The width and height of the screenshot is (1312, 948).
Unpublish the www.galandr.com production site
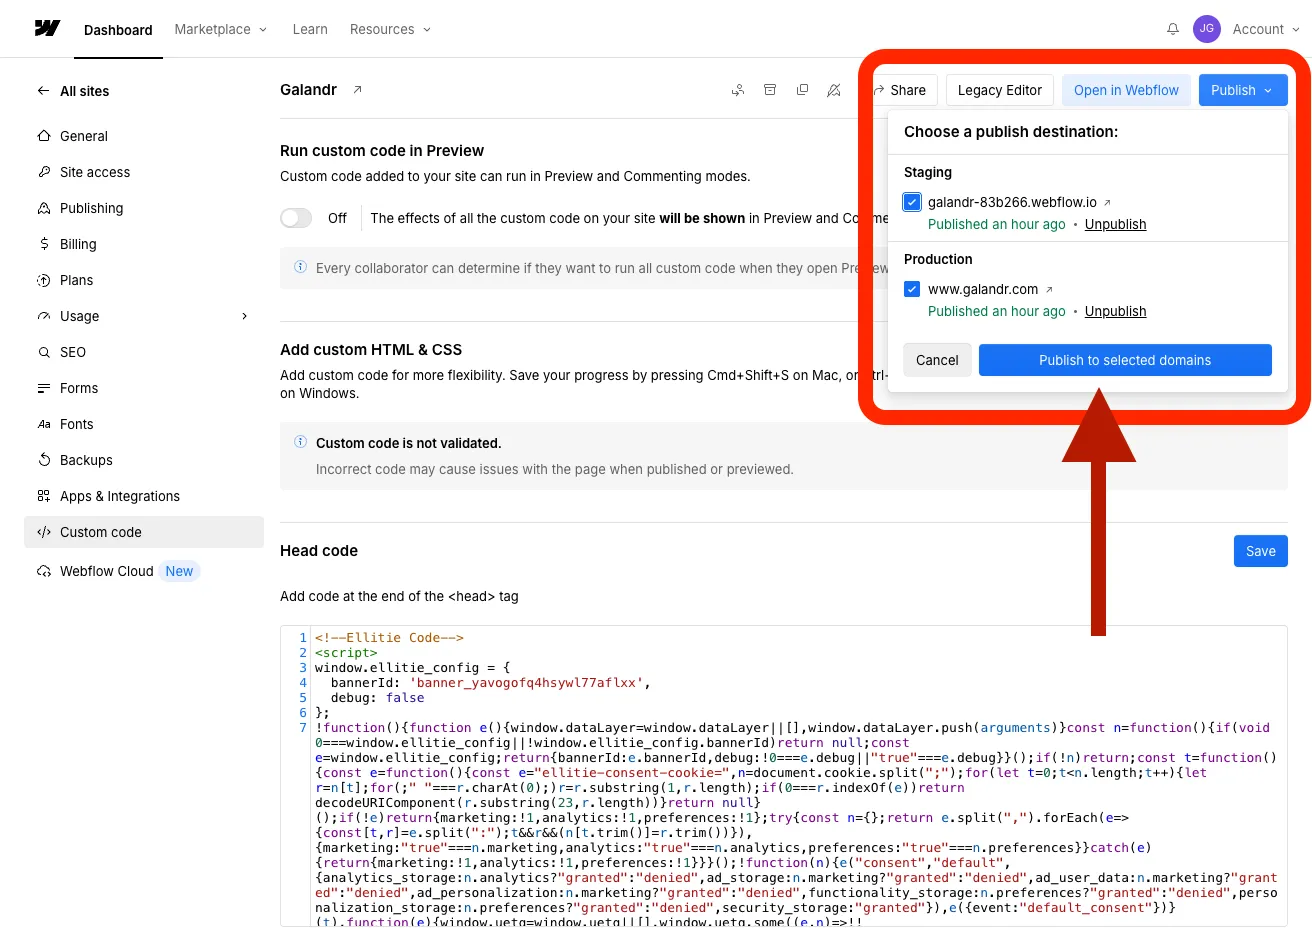click(1115, 311)
